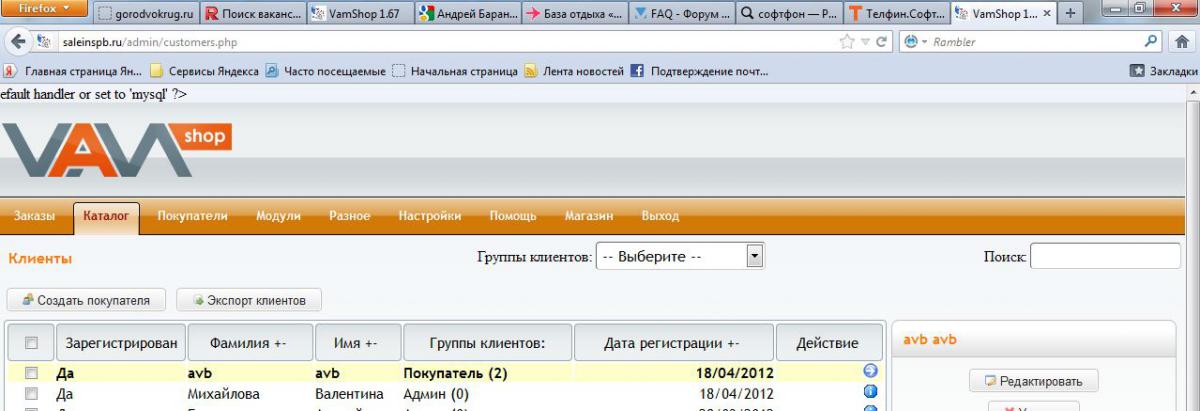Switch to the Телфин.Софт... tab
The width and height of the screenshot is (1200, 411).
coord(896,14)
